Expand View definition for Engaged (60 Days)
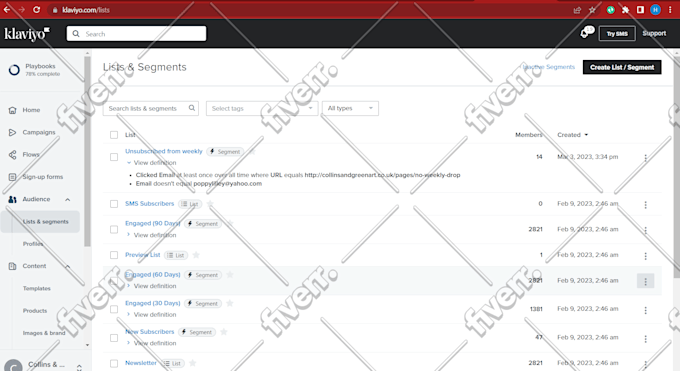Image resolution: width=680 pixels, height=371 pixels. point(151,286)
